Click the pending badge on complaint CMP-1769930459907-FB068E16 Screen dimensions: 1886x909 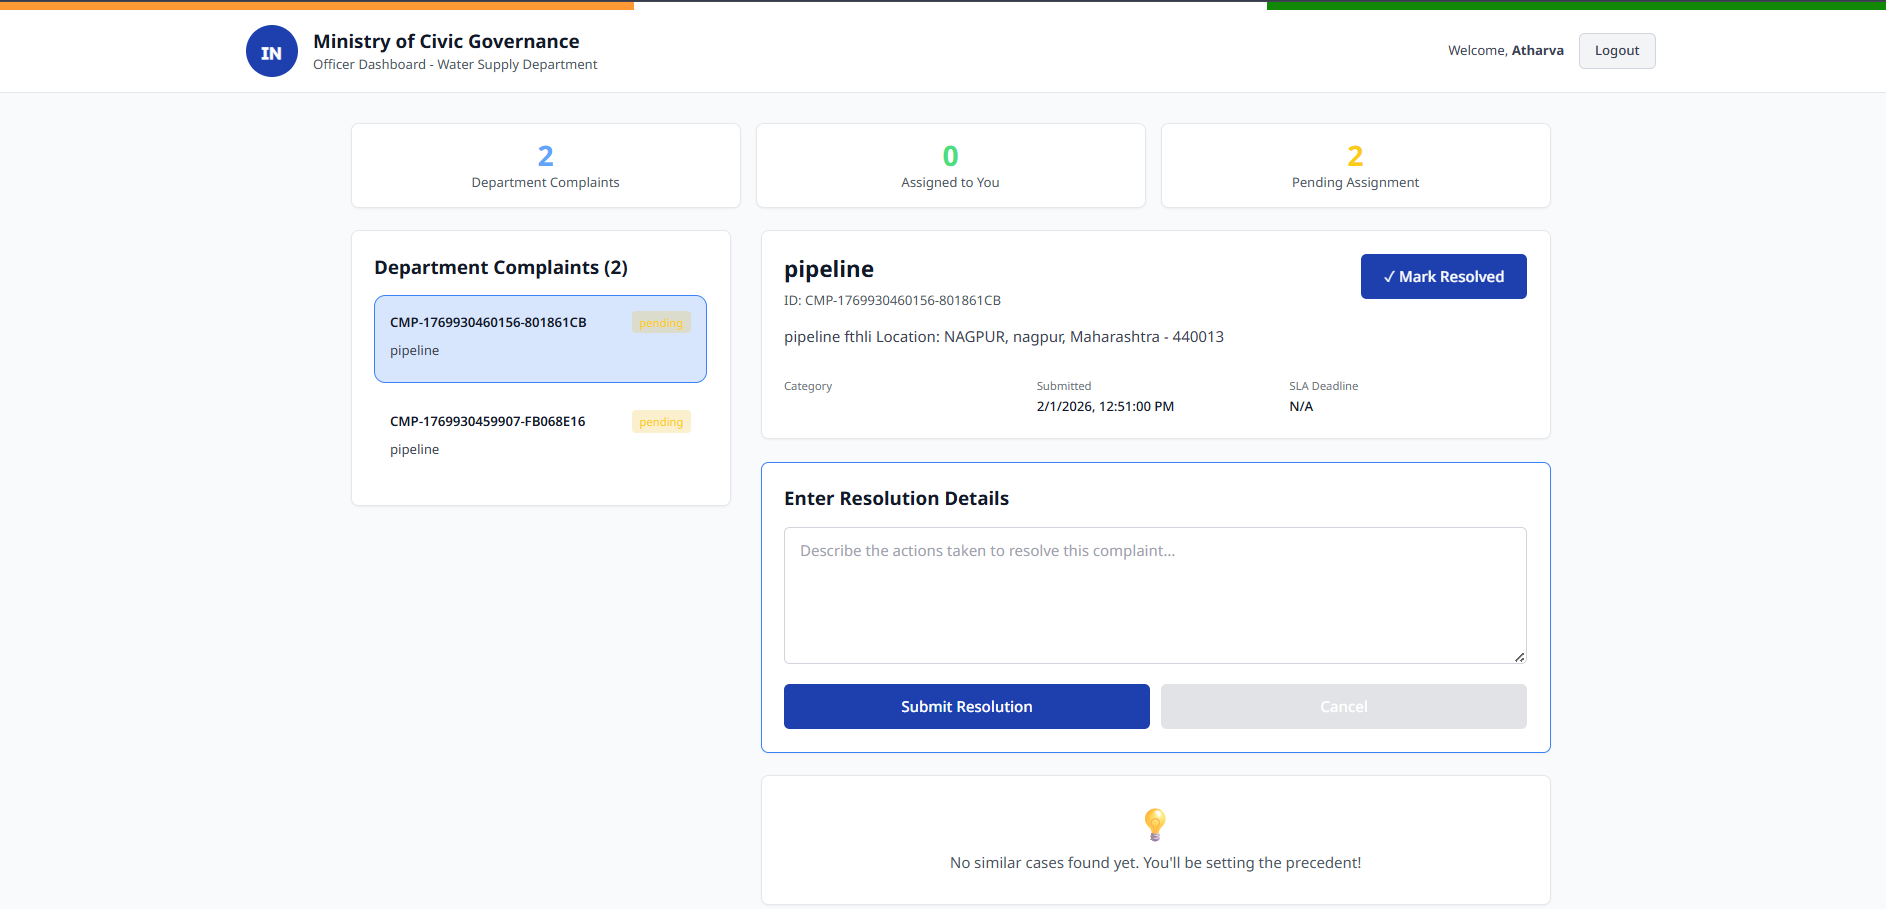click(x=660, y=421)
